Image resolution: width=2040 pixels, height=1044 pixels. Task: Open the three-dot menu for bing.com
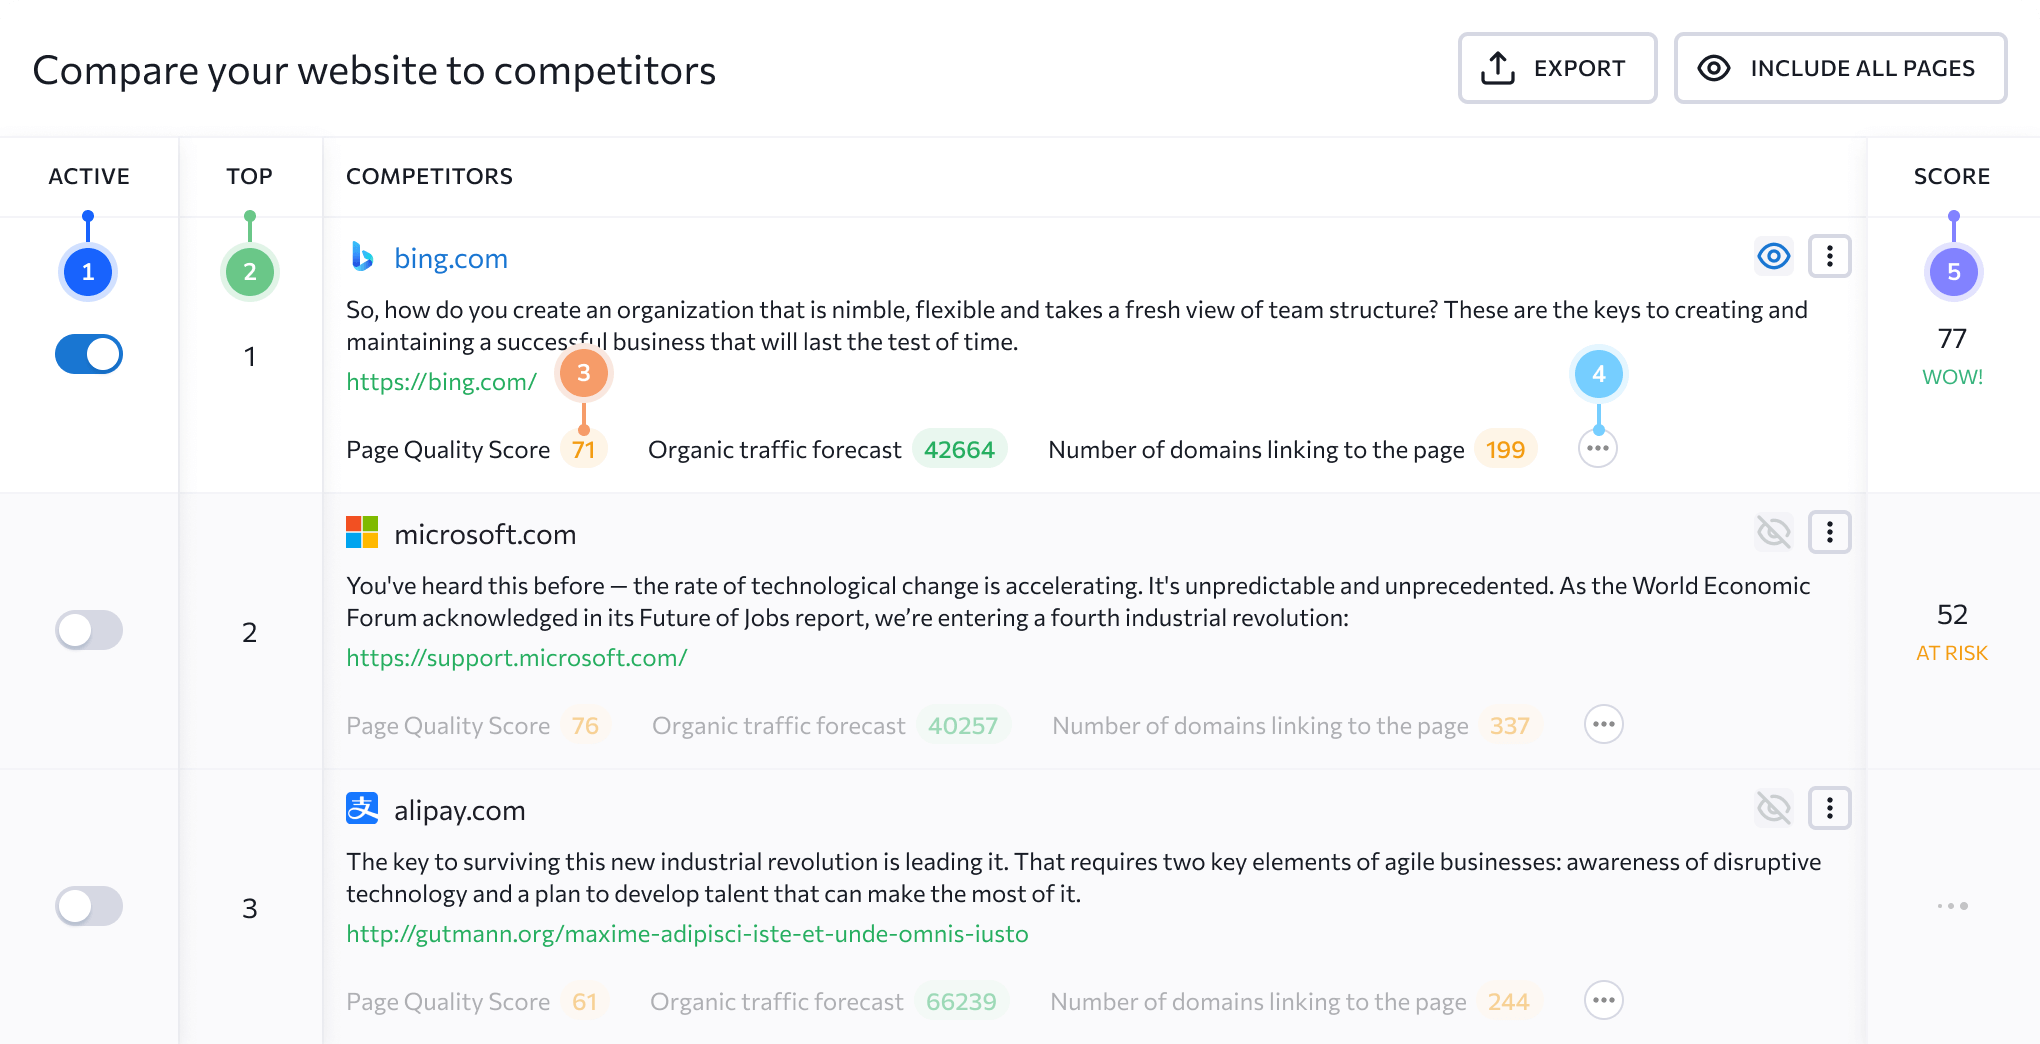click(x=1829, y=257)
